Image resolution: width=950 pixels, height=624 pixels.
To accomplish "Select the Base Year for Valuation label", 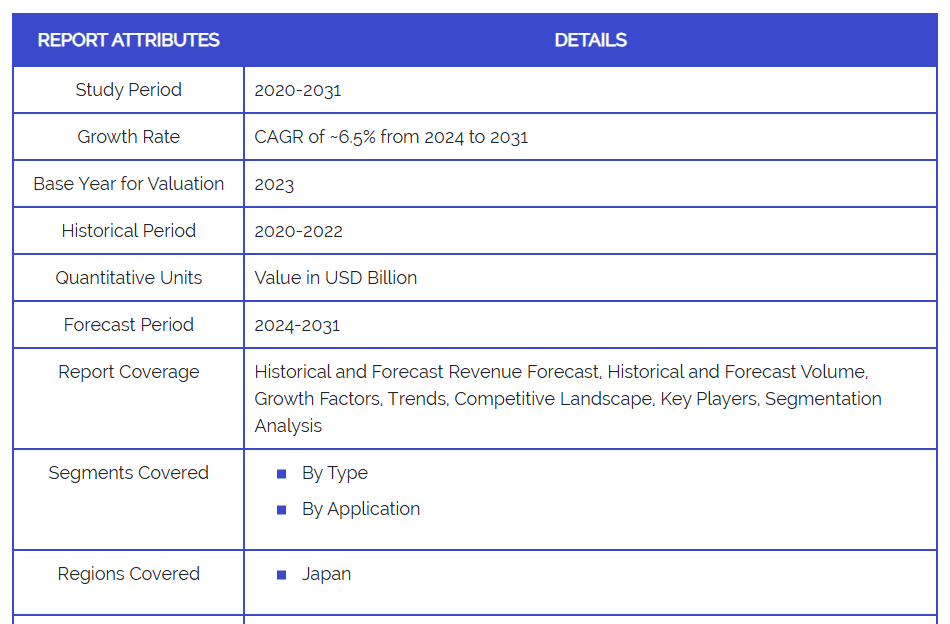I will click(128, 184).
